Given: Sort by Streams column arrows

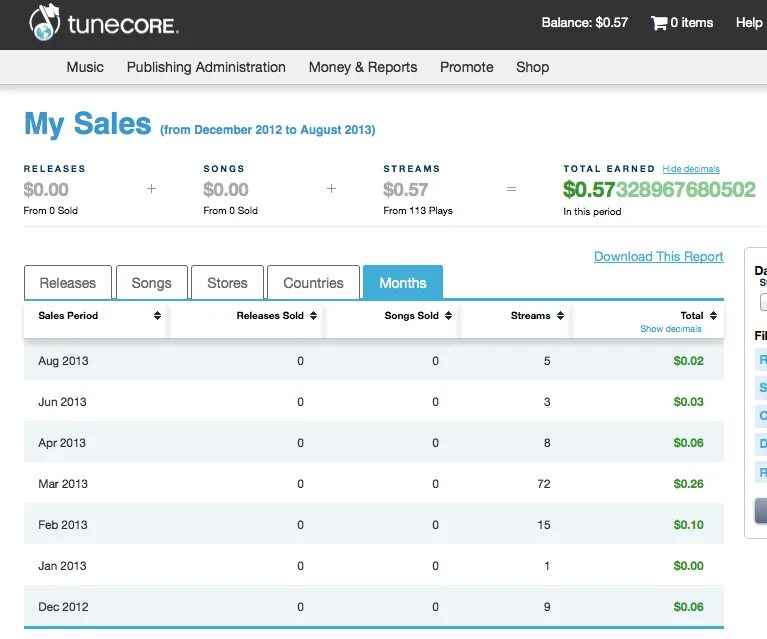Looking at the screenshot, I should 560,316.
